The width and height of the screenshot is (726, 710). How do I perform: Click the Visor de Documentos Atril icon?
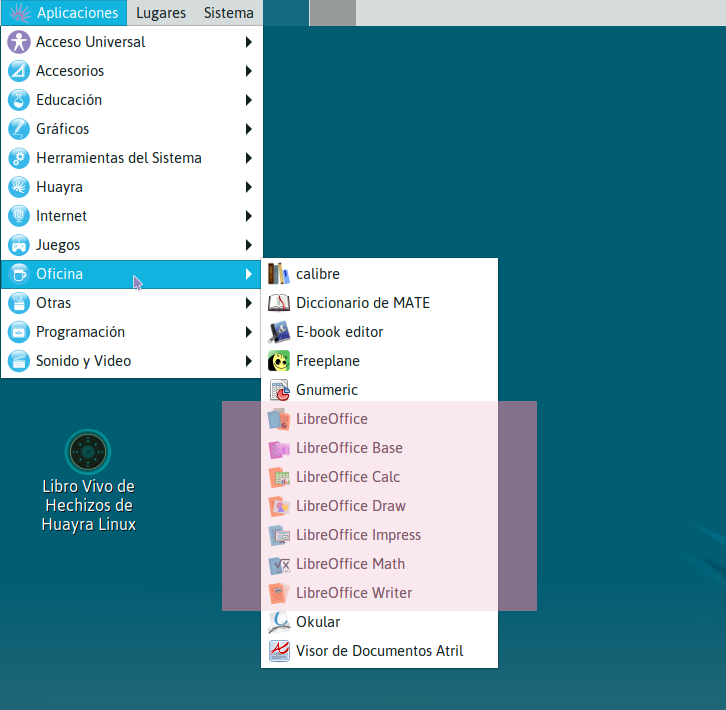coord(279,651)
